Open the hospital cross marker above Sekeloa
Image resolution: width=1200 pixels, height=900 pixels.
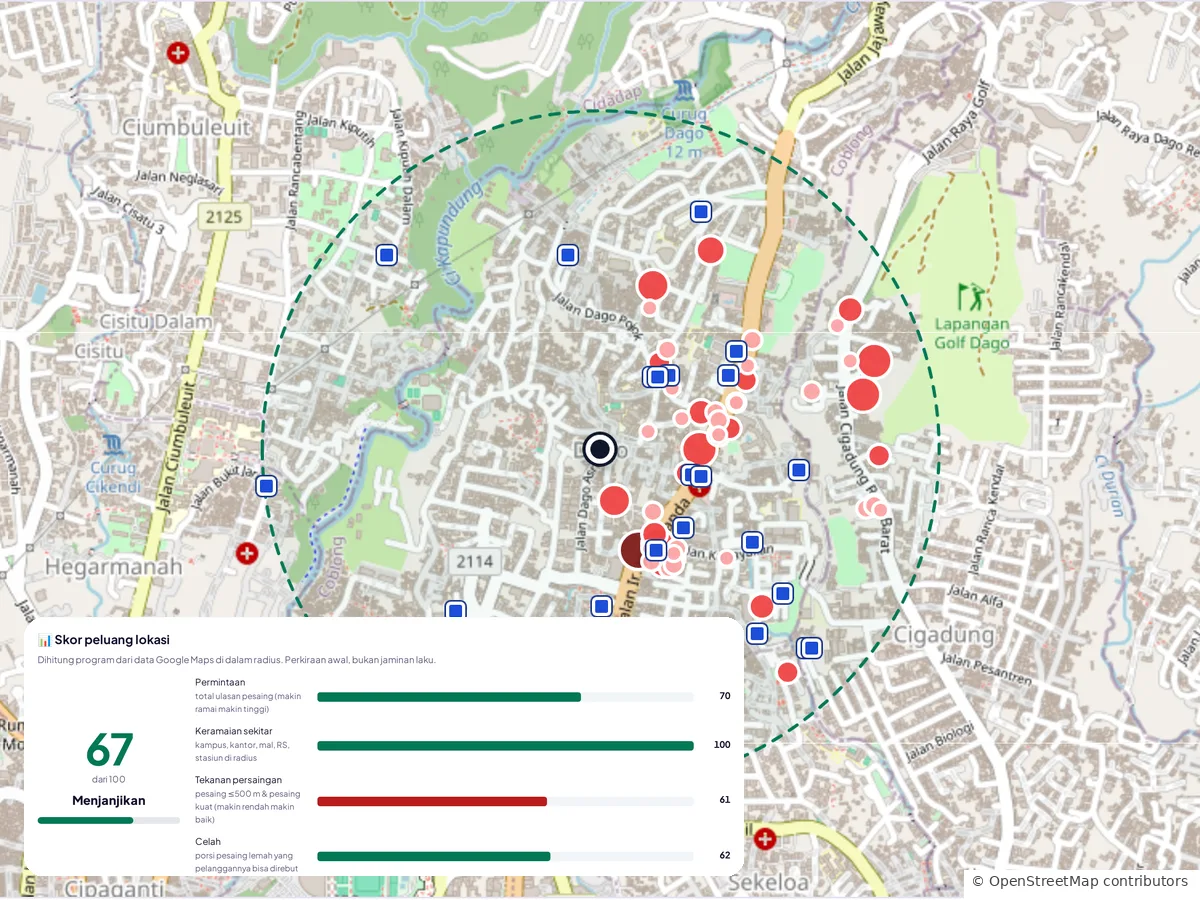point(765,839)
